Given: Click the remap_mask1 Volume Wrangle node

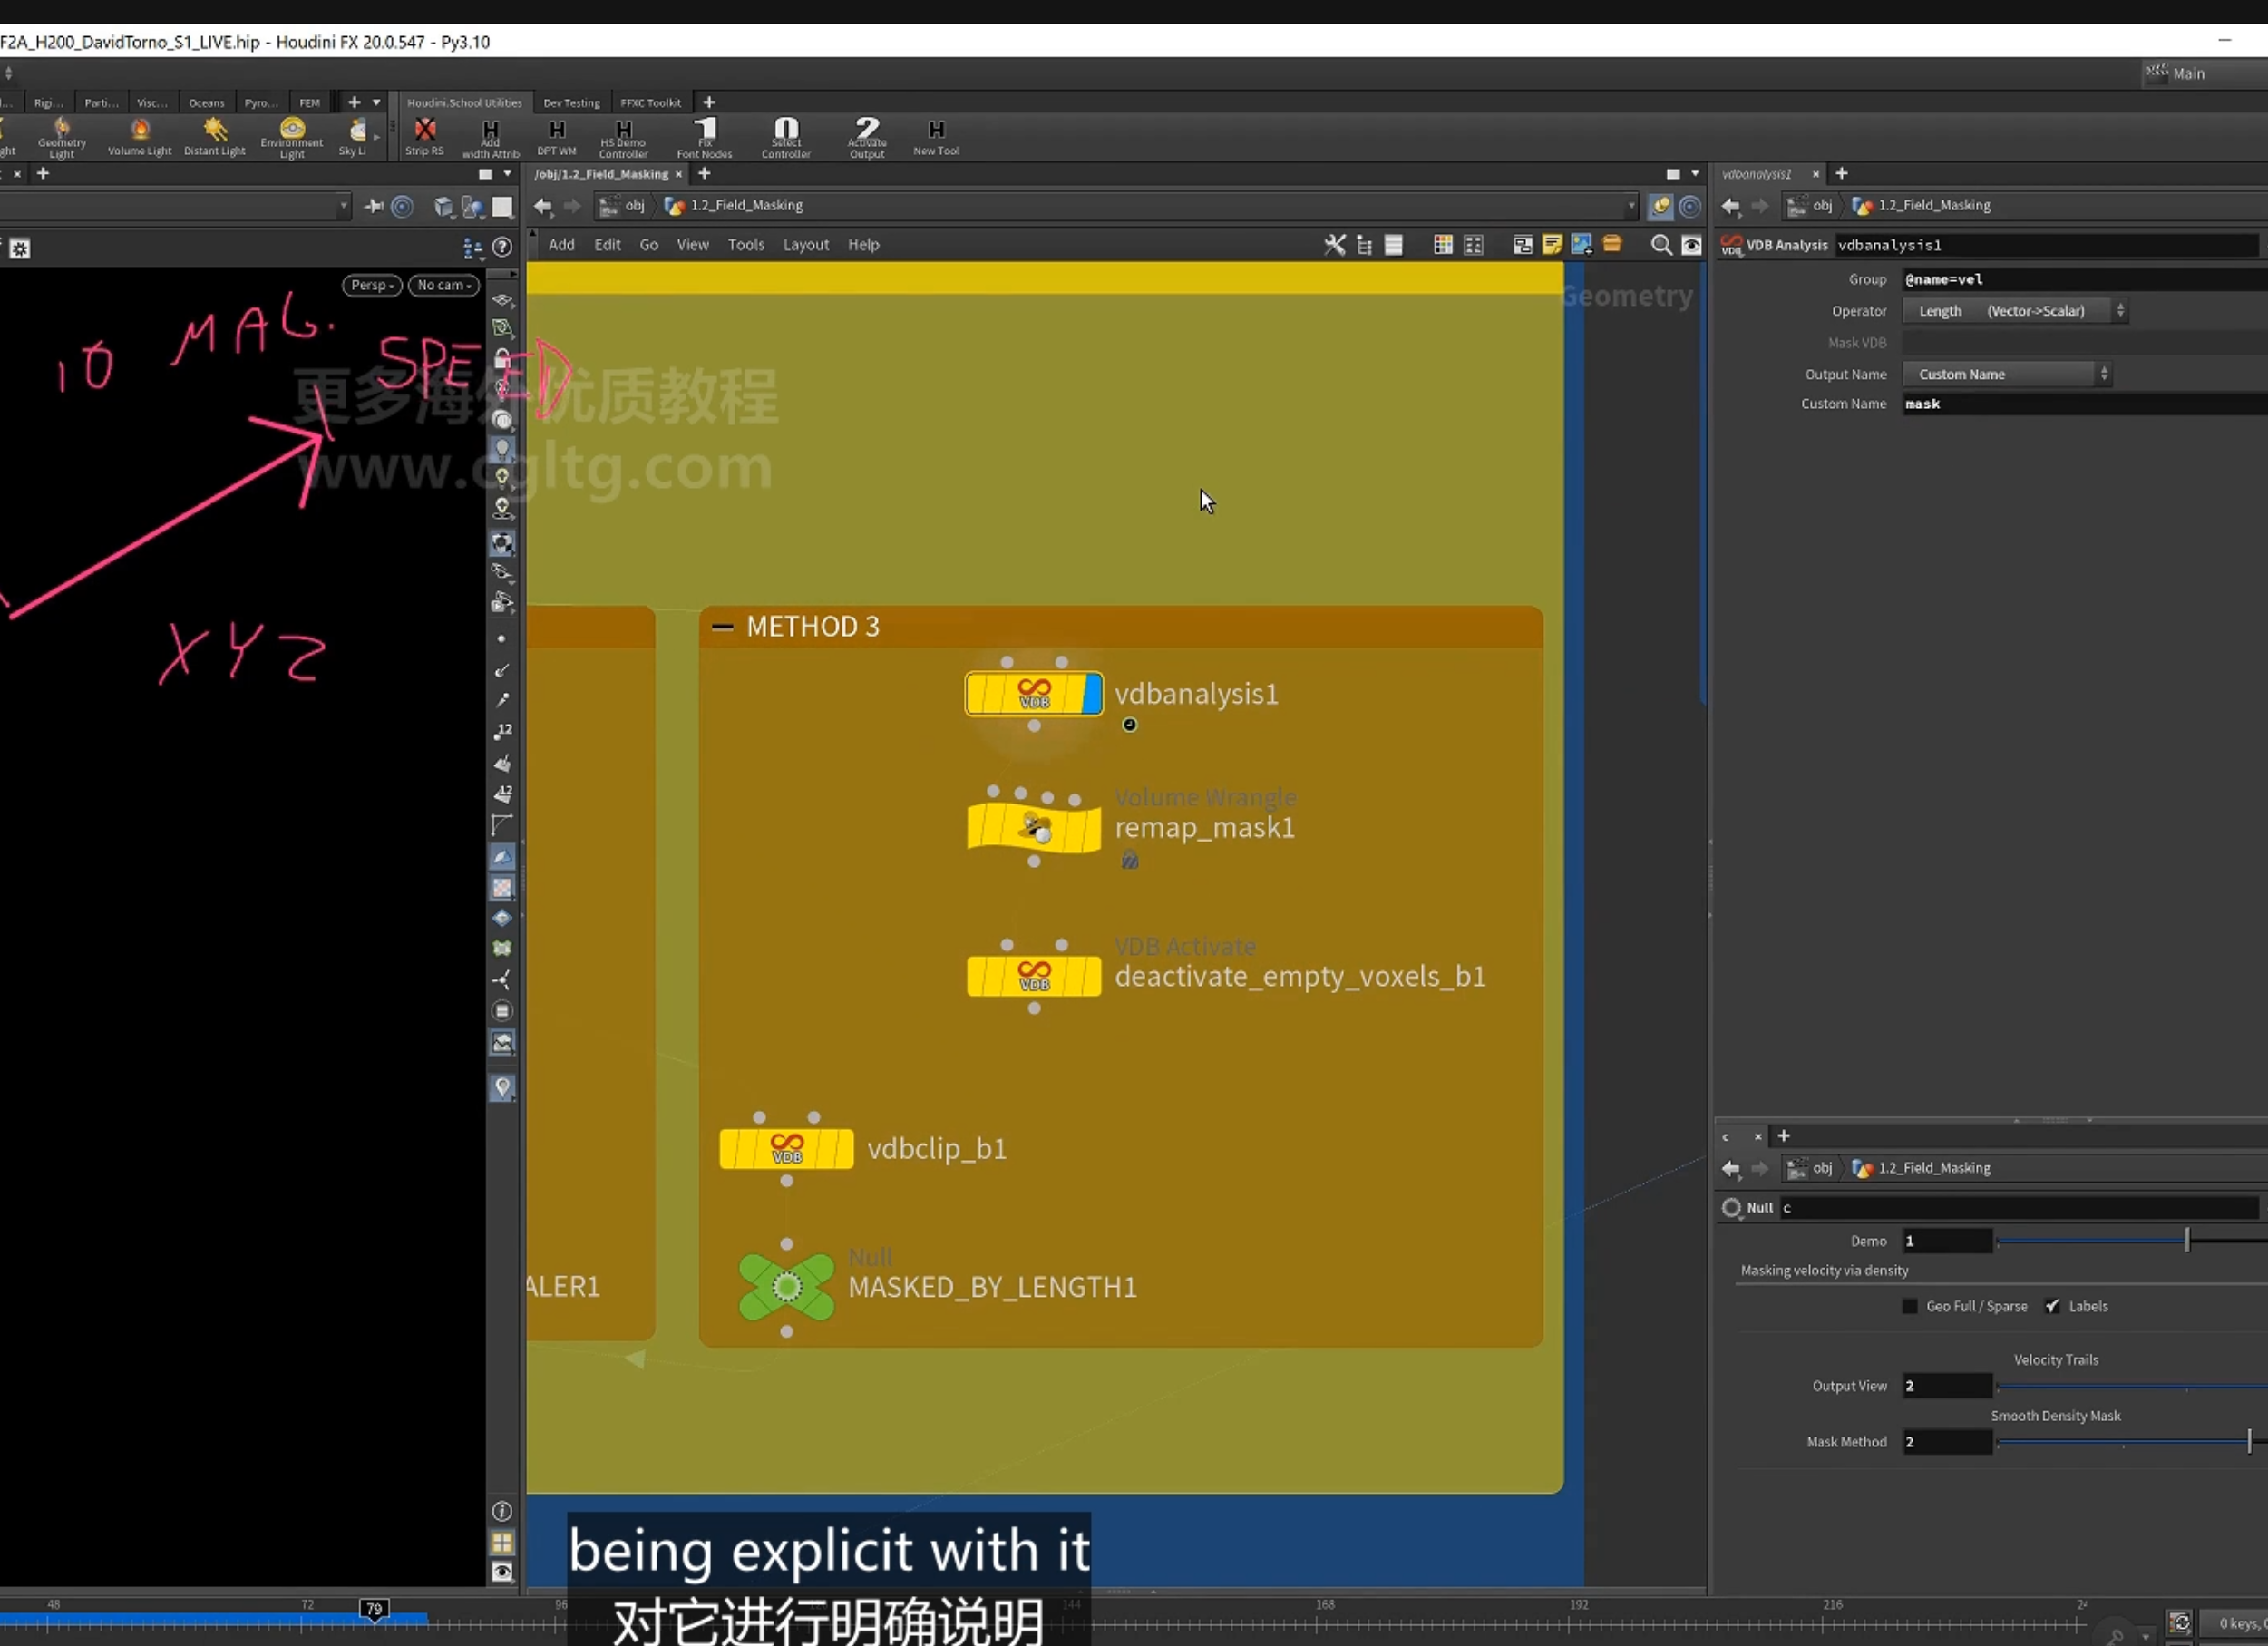Looking at the screenshot, I should 1034,828.
